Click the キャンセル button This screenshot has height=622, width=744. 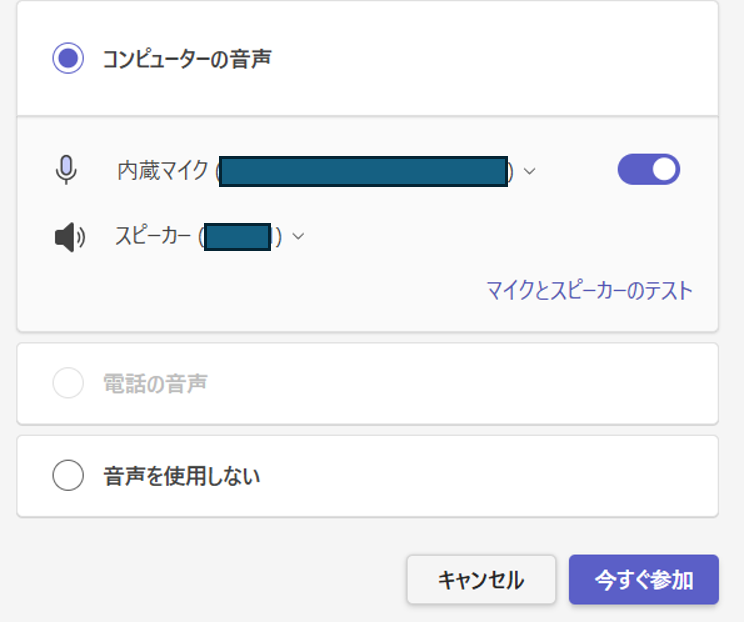coord(481,579)
